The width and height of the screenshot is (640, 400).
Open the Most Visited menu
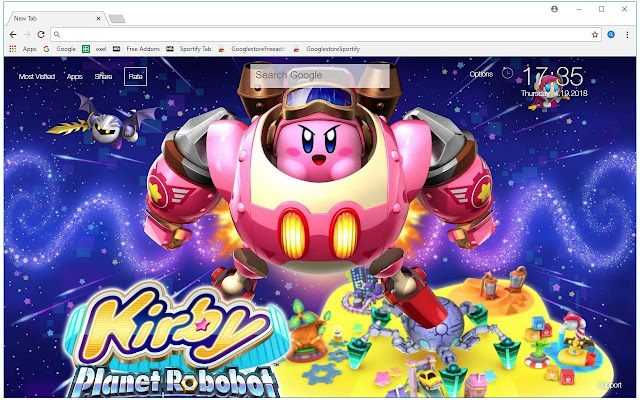(37, 76)
